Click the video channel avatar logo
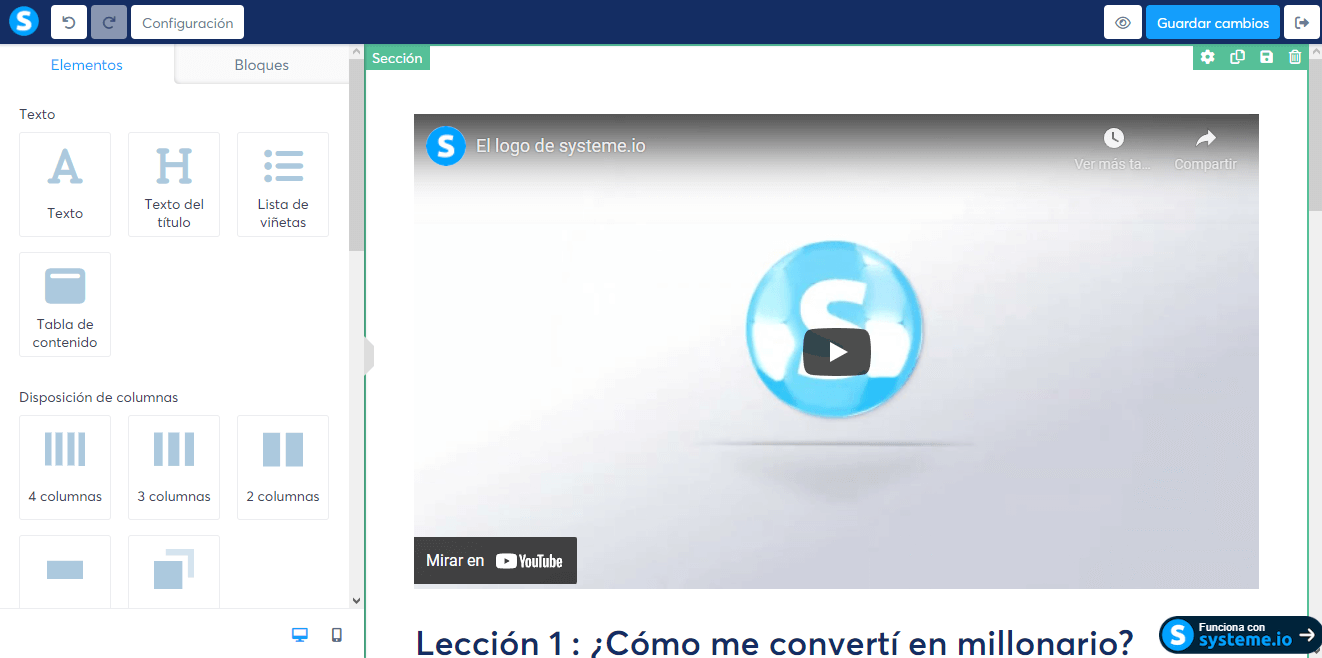The width and height of the screenshot is (1322, 658). [446, 146]
